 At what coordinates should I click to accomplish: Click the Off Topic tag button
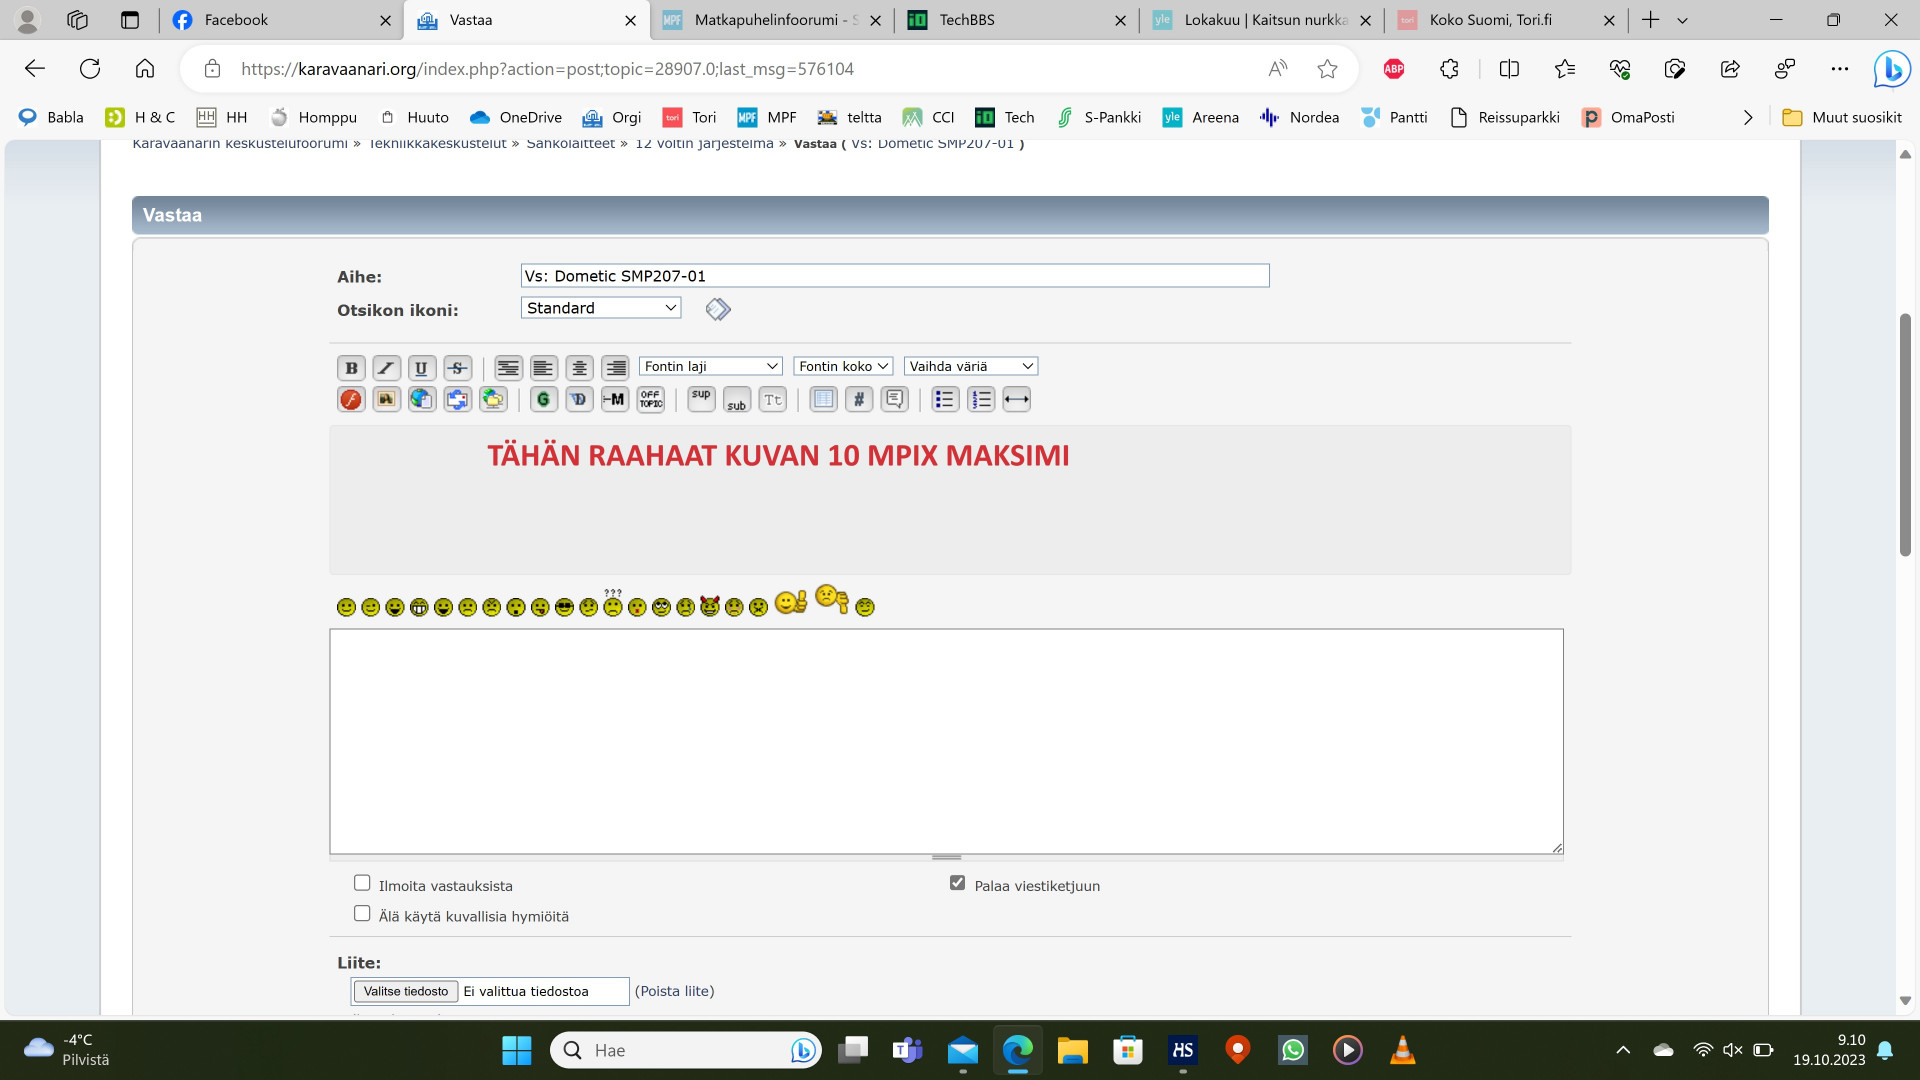click(650, 400)
